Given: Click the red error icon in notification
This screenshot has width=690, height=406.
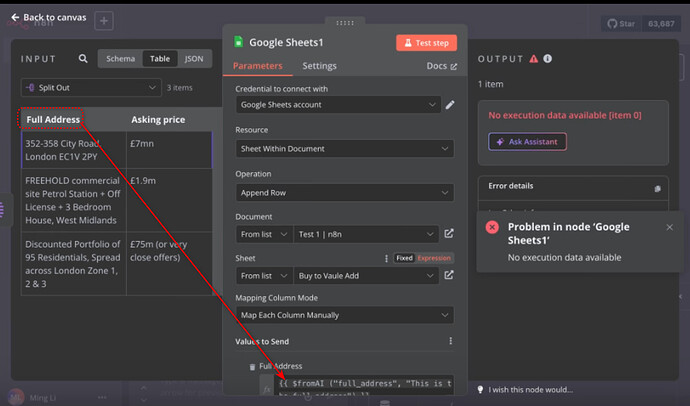Looking at the screenshot, I should pos(492,227).
